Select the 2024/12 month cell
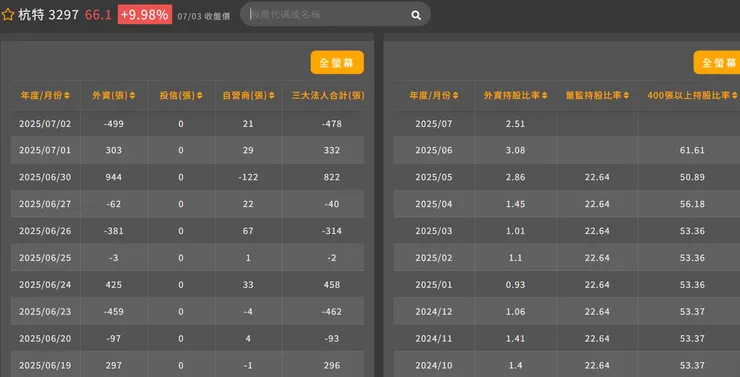The width and height of the screenshot is (740, 377). point(434,311)
